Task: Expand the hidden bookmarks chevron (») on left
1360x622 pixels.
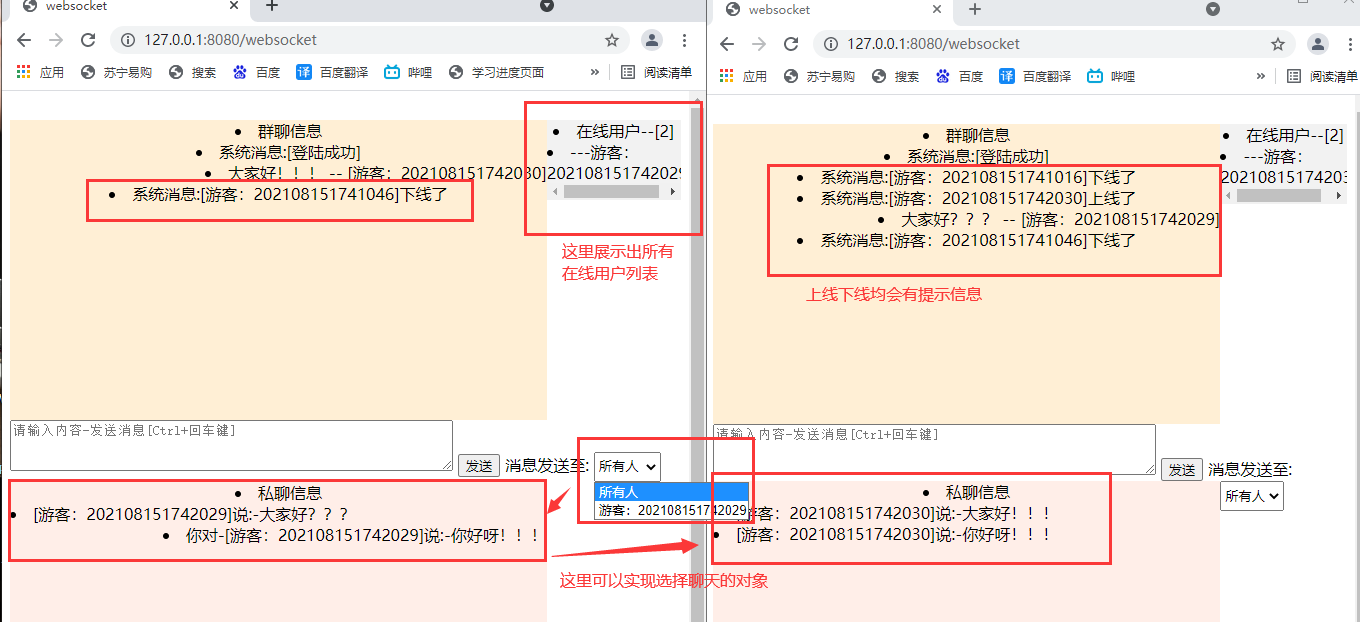Action: tap(594, 71)
